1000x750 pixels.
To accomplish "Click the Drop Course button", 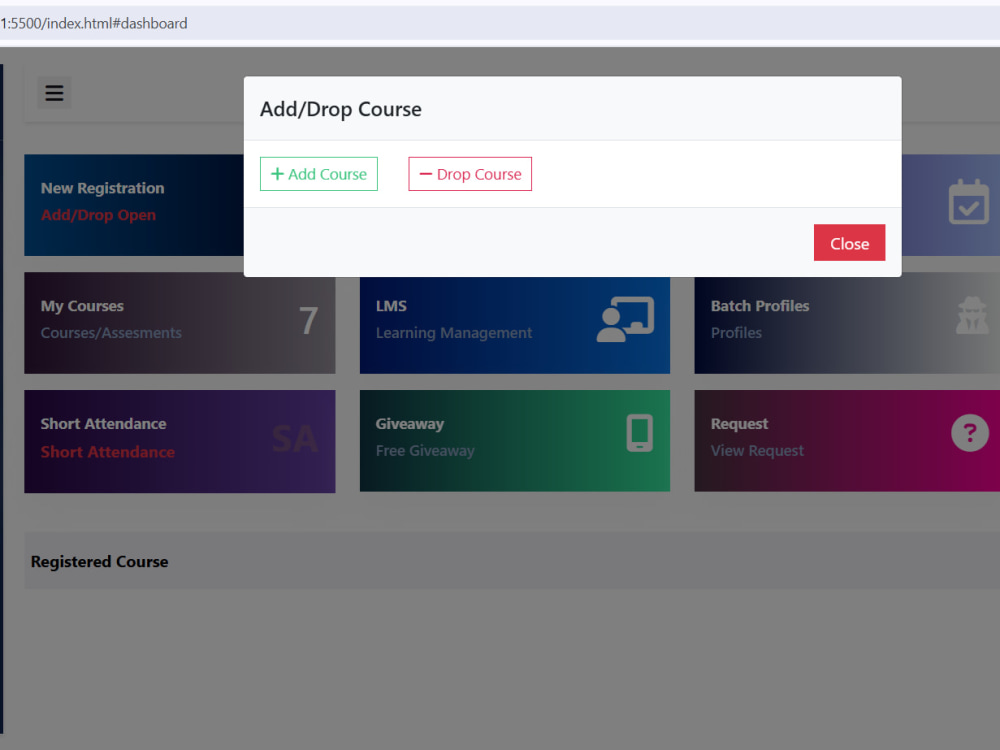I will pos(470,174).
